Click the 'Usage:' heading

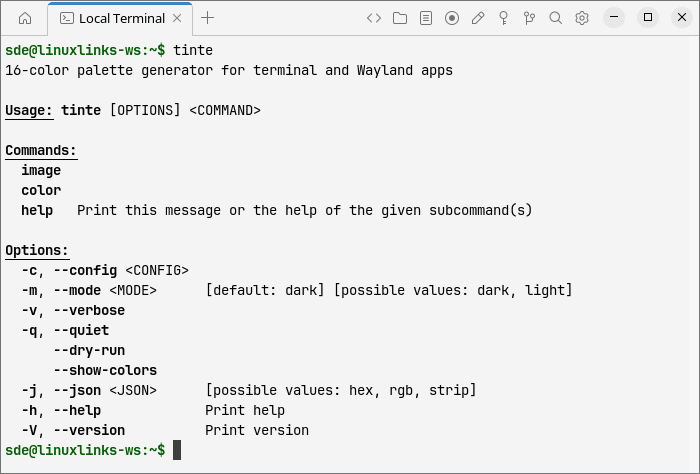(29, 110)
